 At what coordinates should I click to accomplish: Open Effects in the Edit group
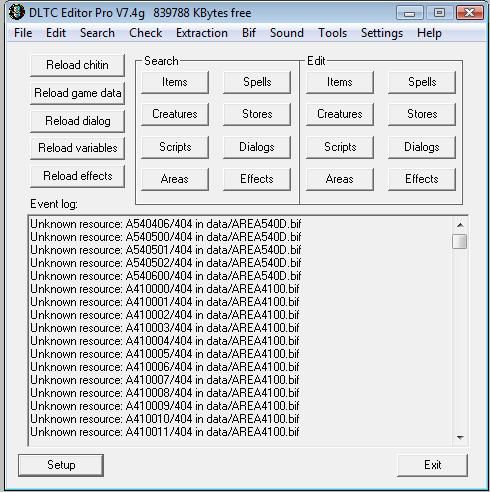click(x=422, y=179)
